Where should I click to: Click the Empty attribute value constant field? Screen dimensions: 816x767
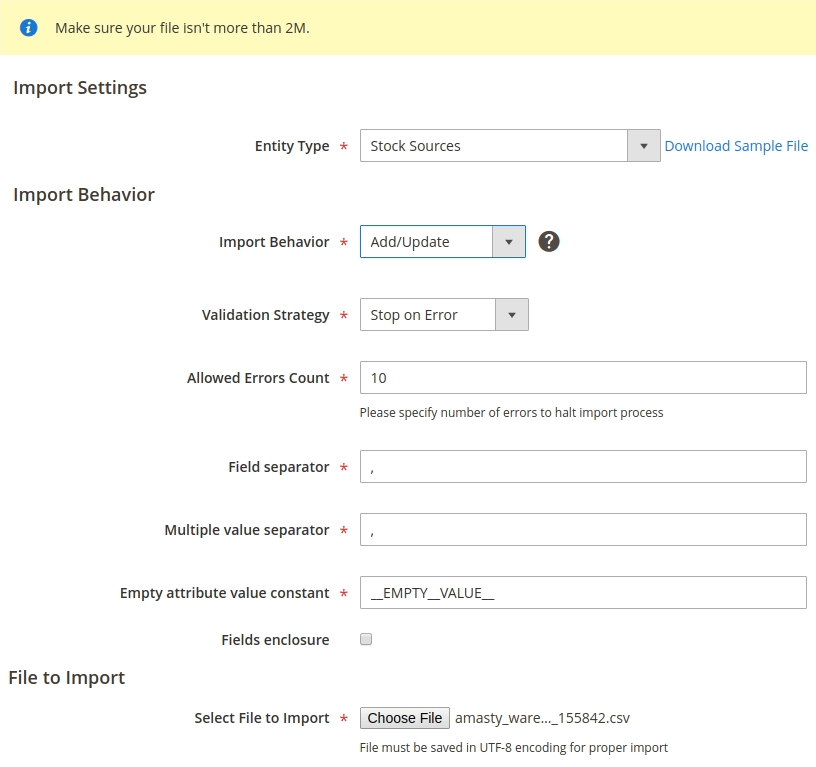[582, 593]
